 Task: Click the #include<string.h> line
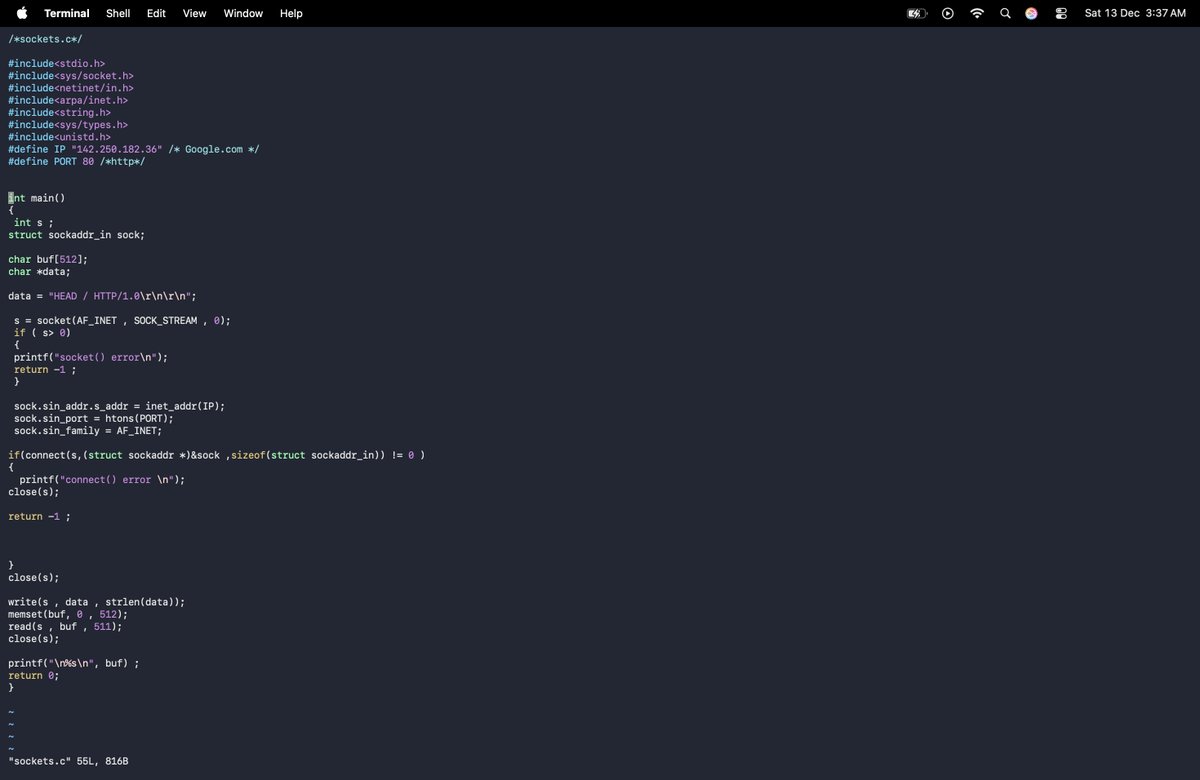[x=60, y=112]
